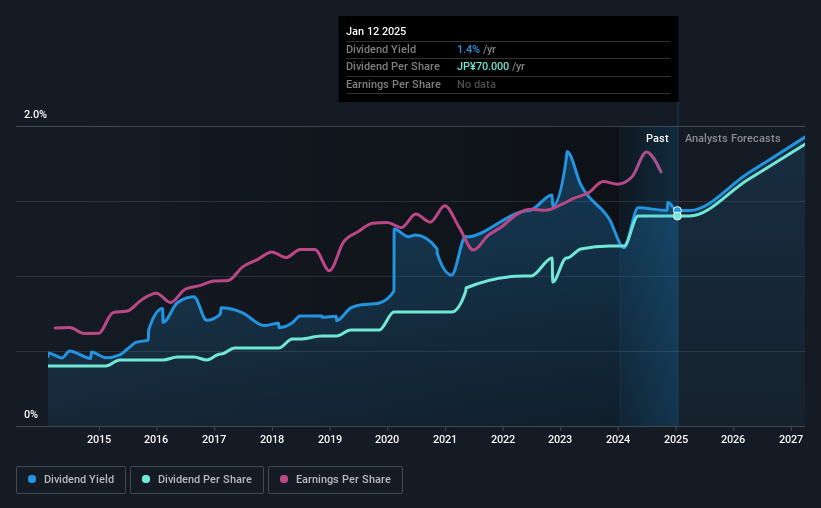Click the 0% y-axis label

click(x=31, y=414)
